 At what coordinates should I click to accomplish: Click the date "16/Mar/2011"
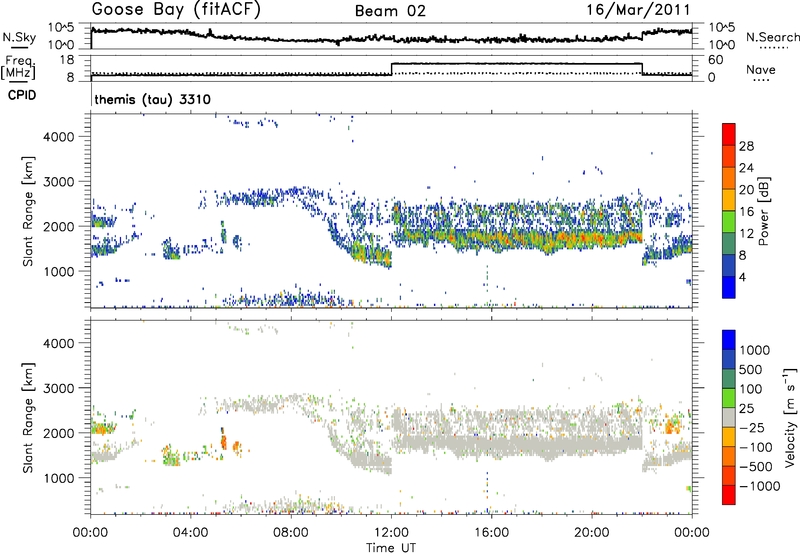[x=638, y=10]
